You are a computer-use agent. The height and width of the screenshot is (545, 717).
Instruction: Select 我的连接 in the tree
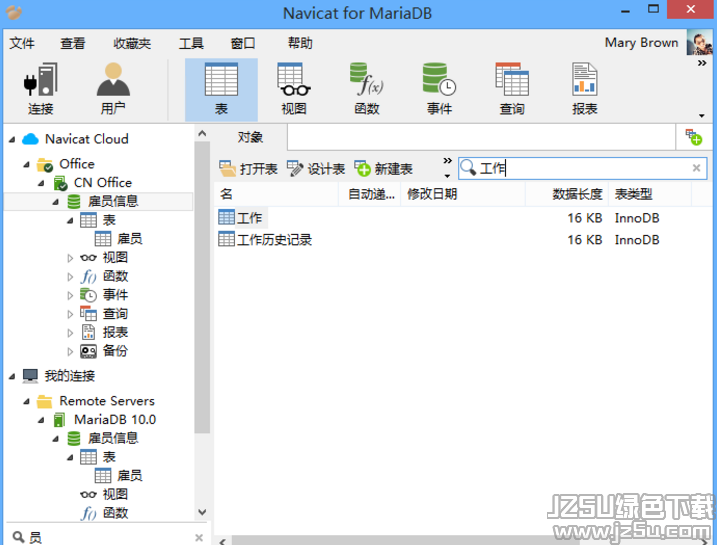[x=69, y=376]
